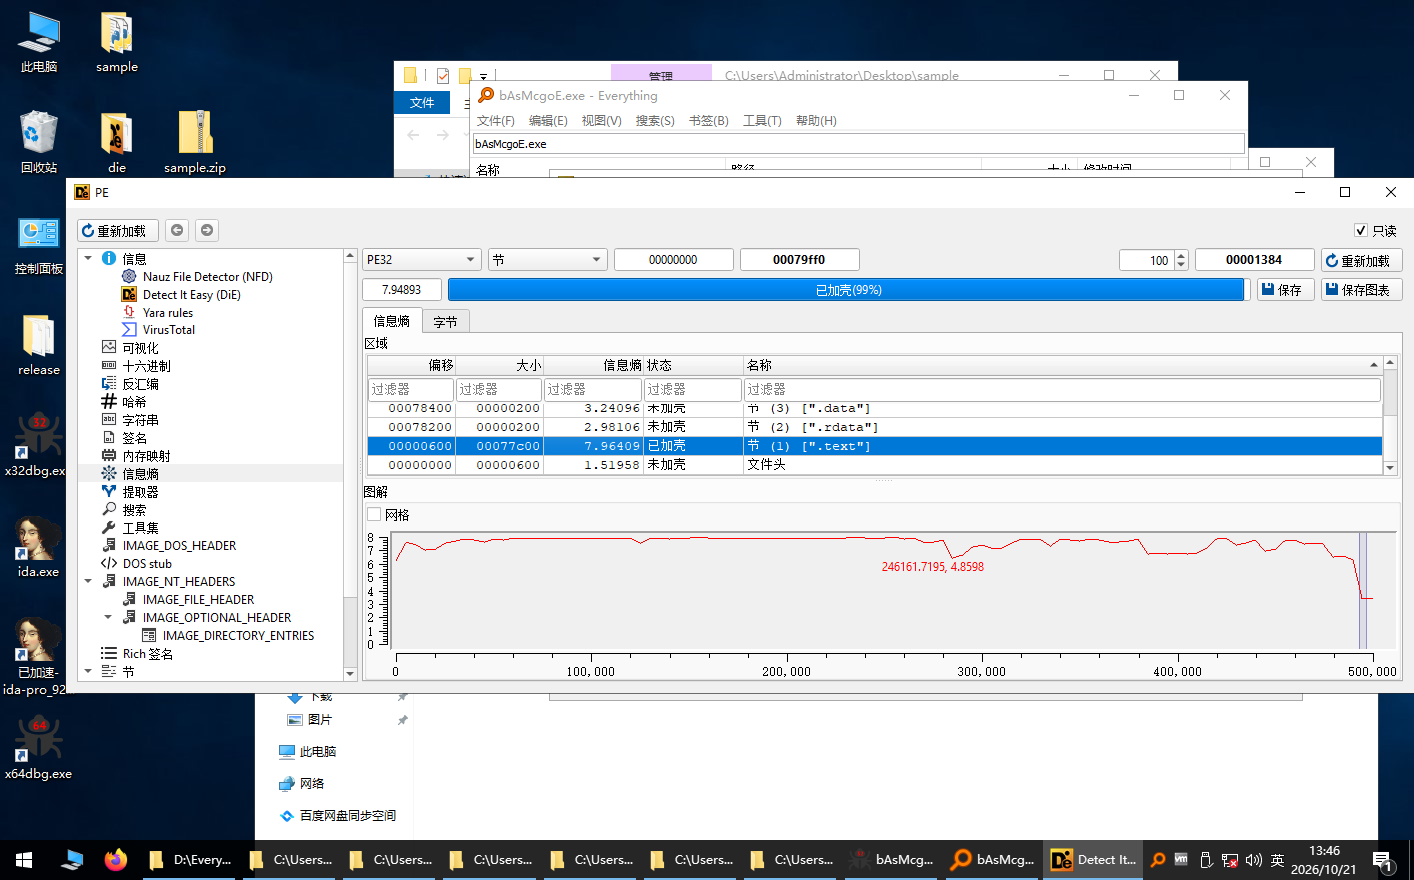The width and height of the screenshot is (1414, 880).
Task: Increase the 100 value with the spinner up arrow
Action: coord(1181,255)
